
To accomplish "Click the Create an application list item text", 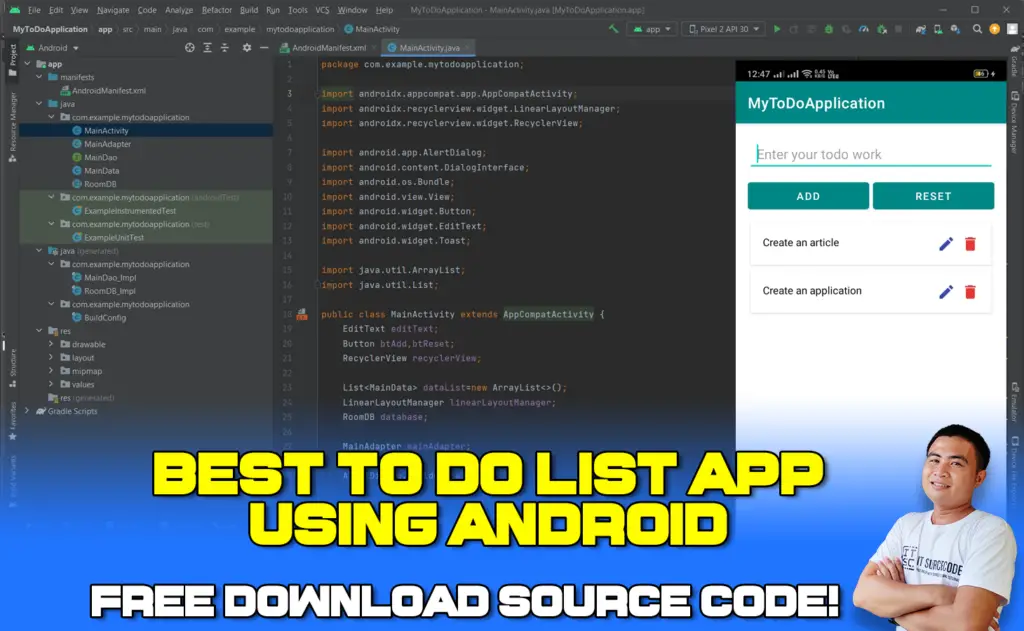I will [x=812, y=291].
